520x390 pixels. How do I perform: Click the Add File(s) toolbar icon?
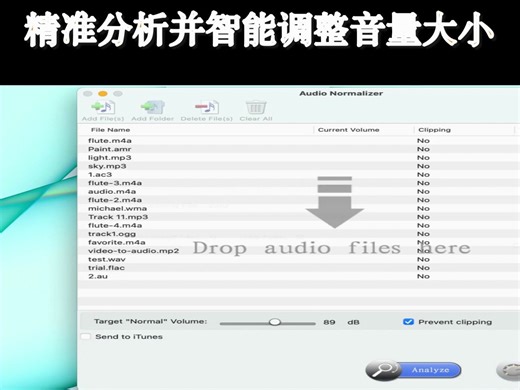[x=103, y=107]
